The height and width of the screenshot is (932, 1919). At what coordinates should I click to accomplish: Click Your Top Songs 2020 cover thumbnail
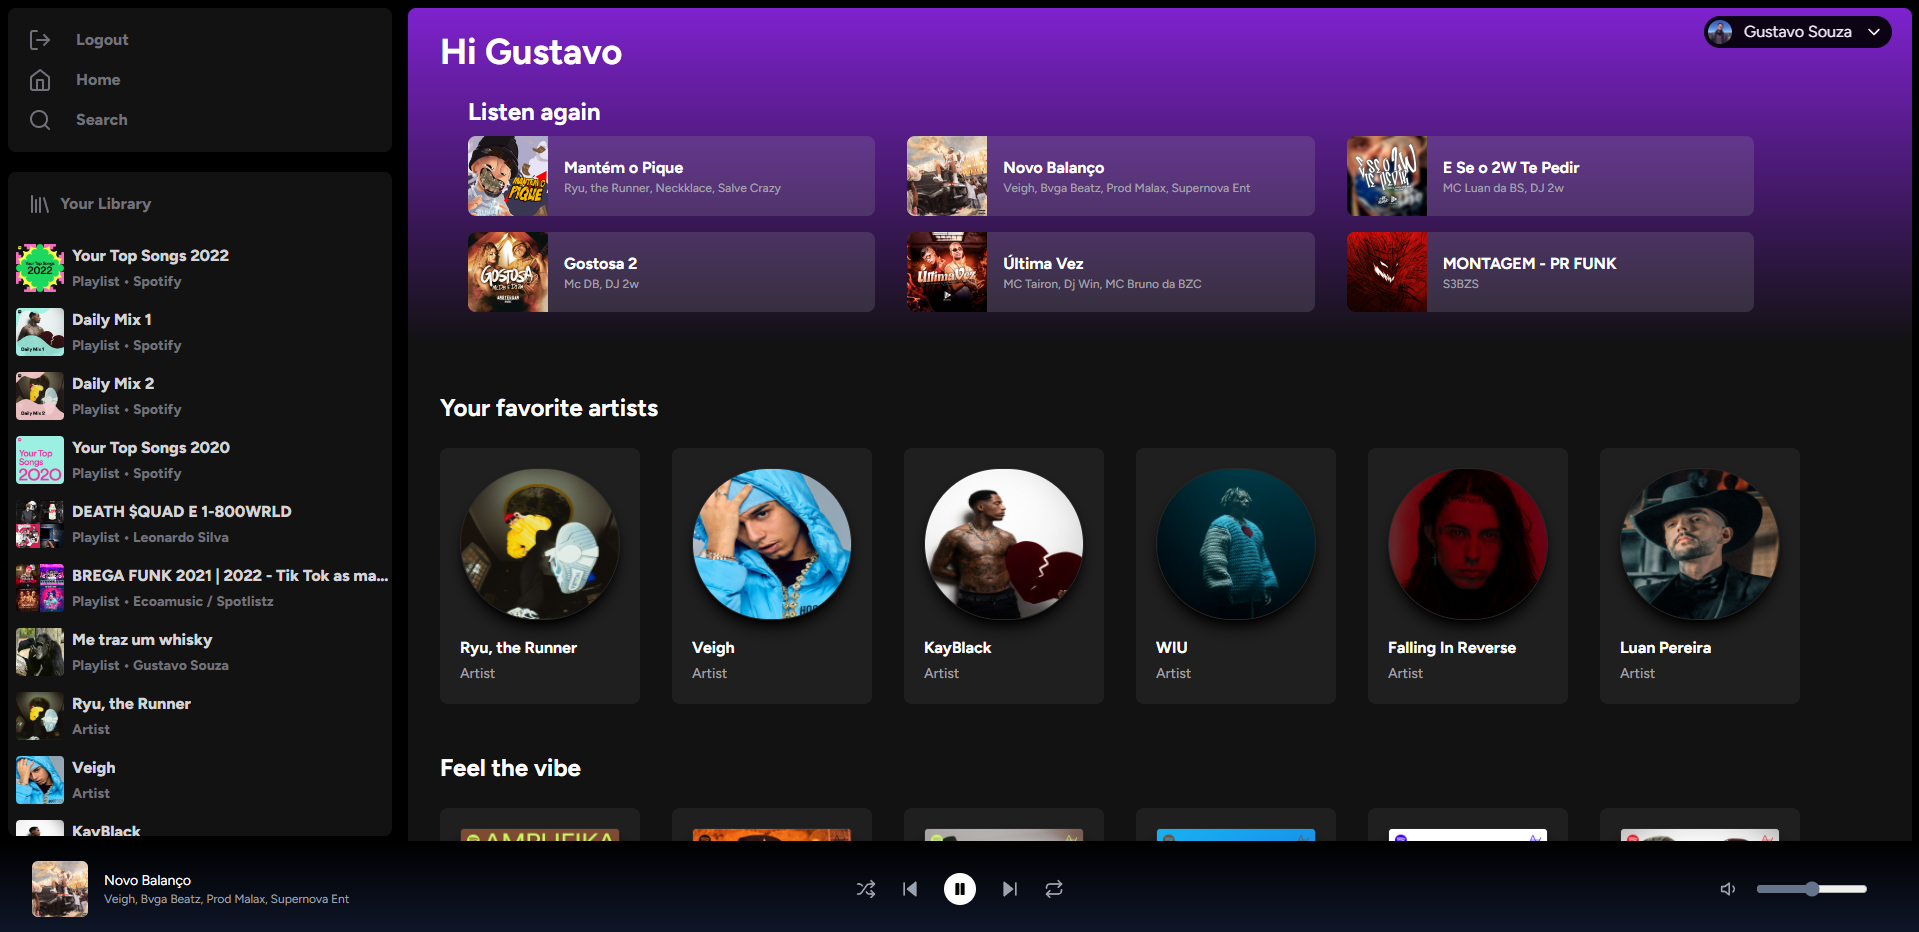[x=40, y=460]
